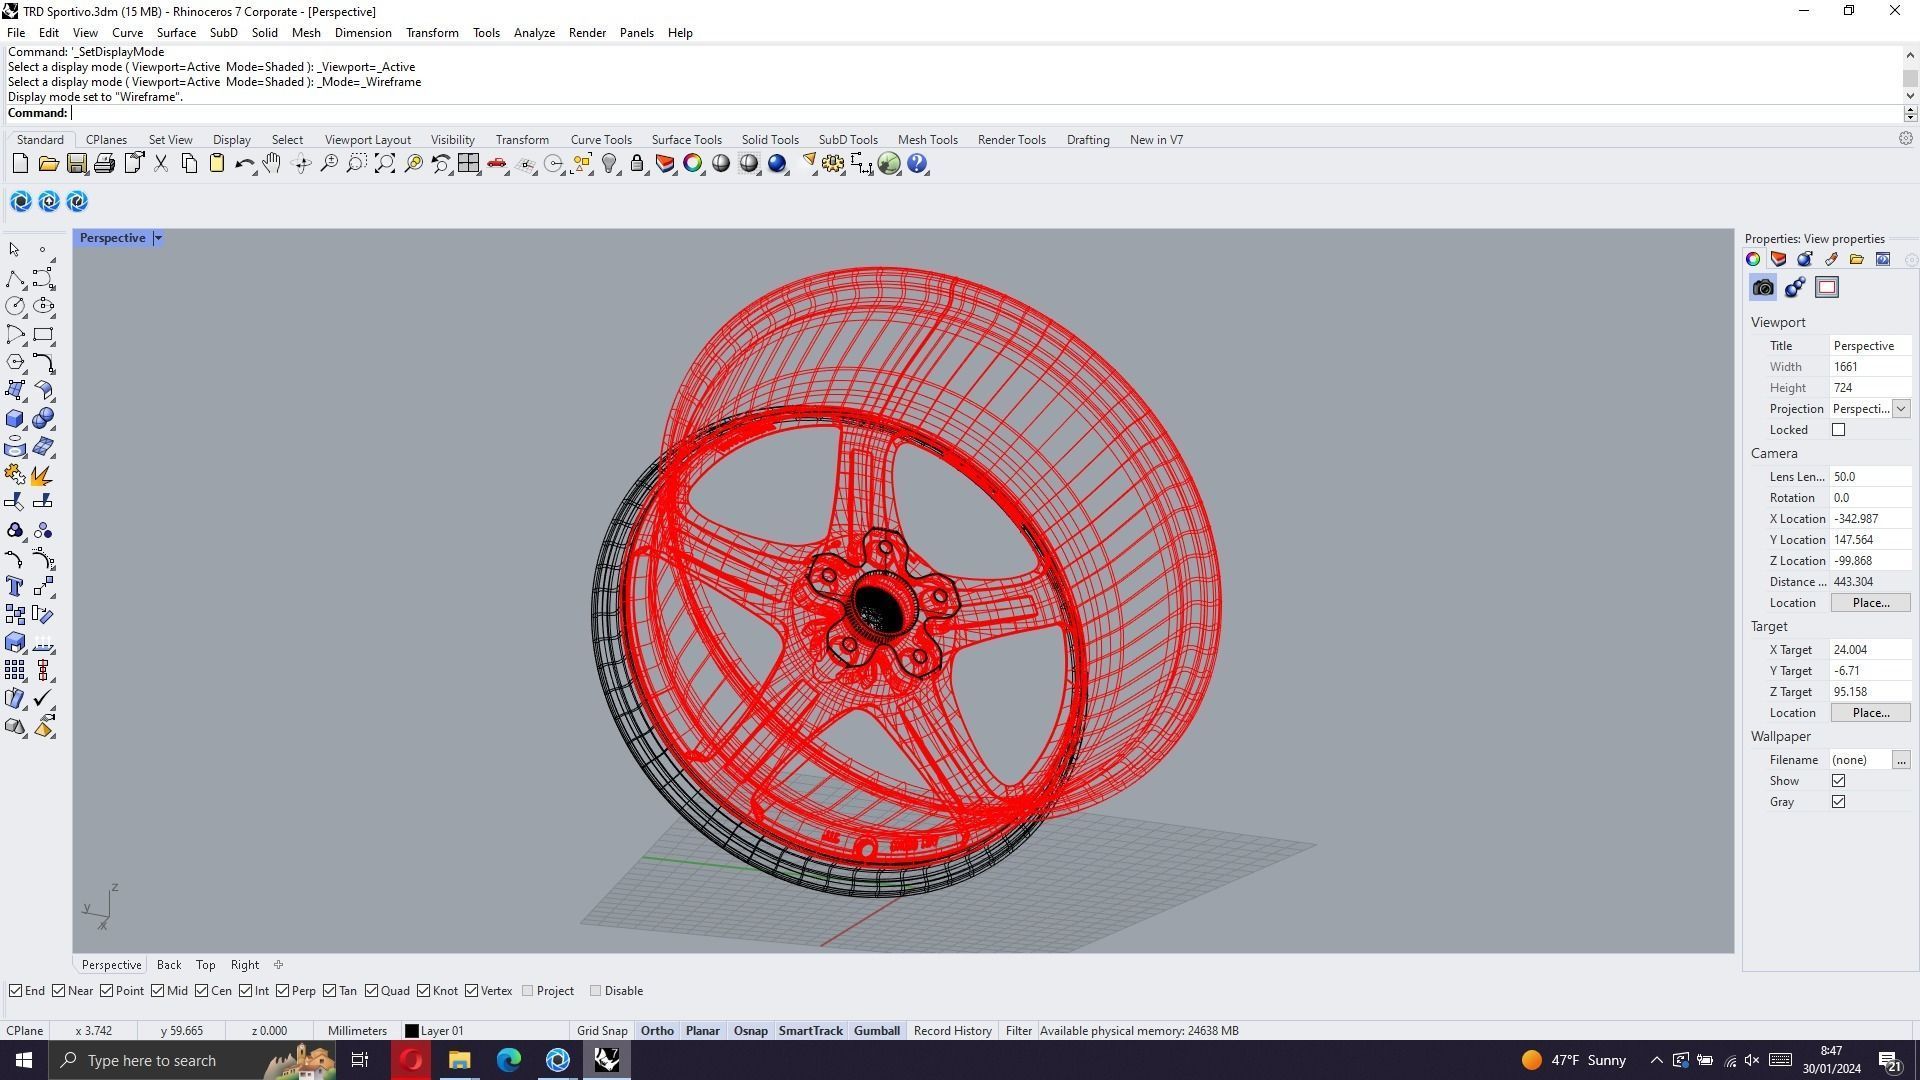Click the Camera Location Place button
The width and height of the screenshot is (1920, 1080).
click(x=1870, y=603)
